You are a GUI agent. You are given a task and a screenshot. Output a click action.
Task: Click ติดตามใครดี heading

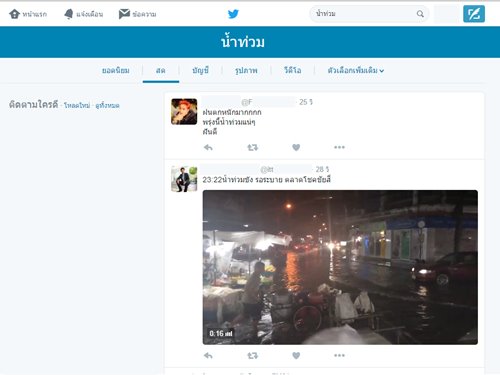(33, 104)
